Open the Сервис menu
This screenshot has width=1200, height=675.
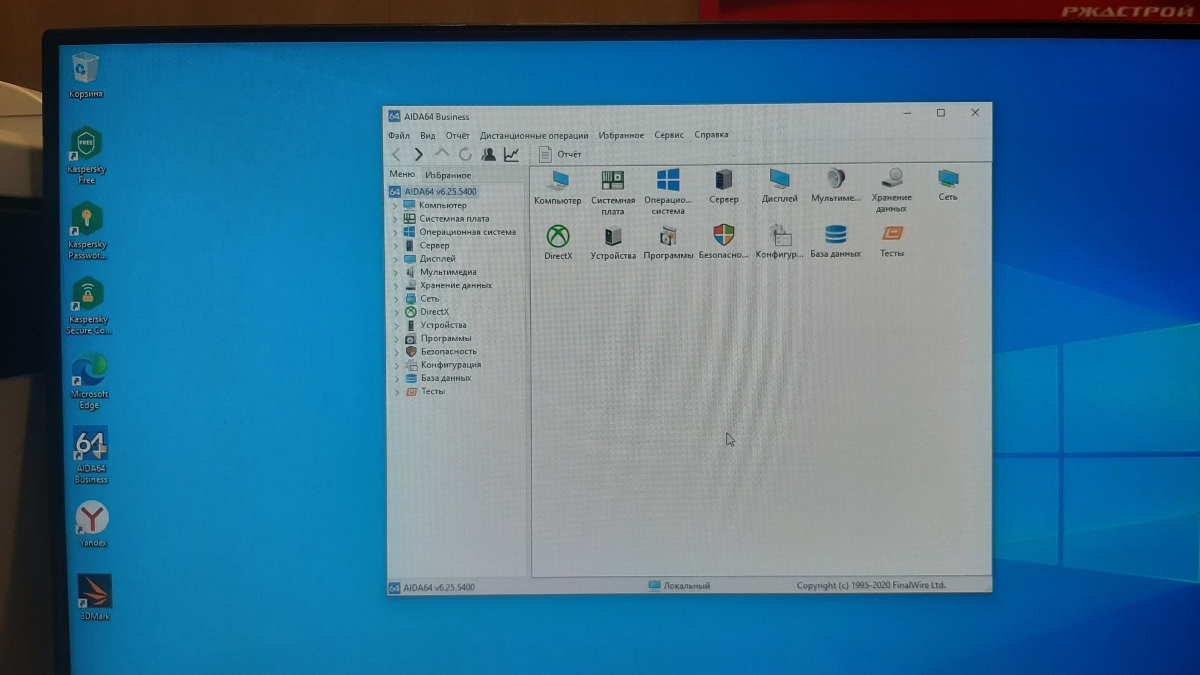point(669,135)
